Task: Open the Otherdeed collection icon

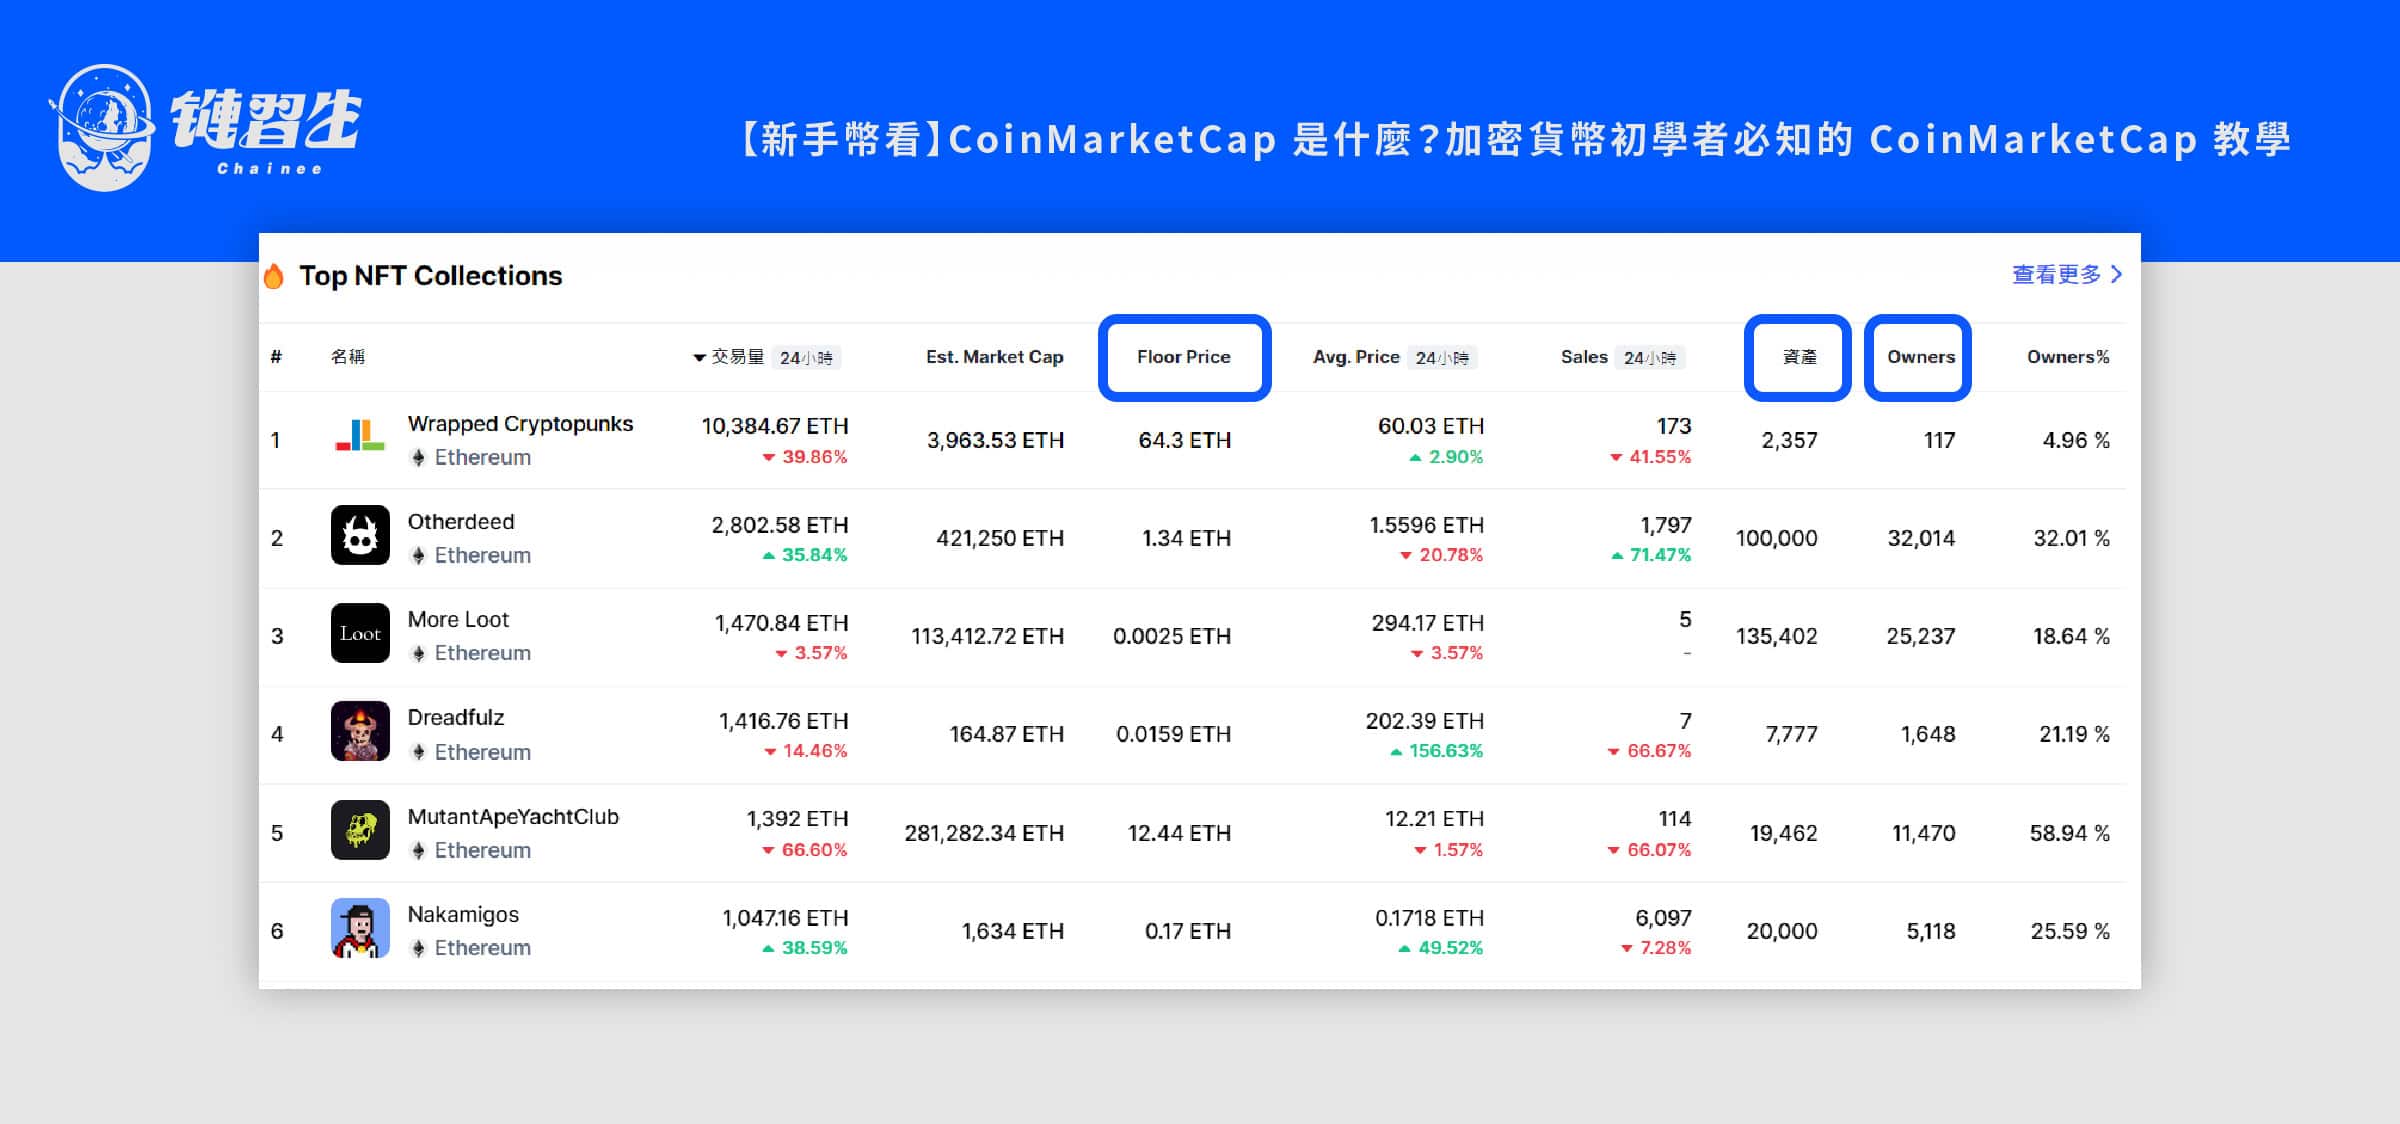Action: (x=360, y=535)
